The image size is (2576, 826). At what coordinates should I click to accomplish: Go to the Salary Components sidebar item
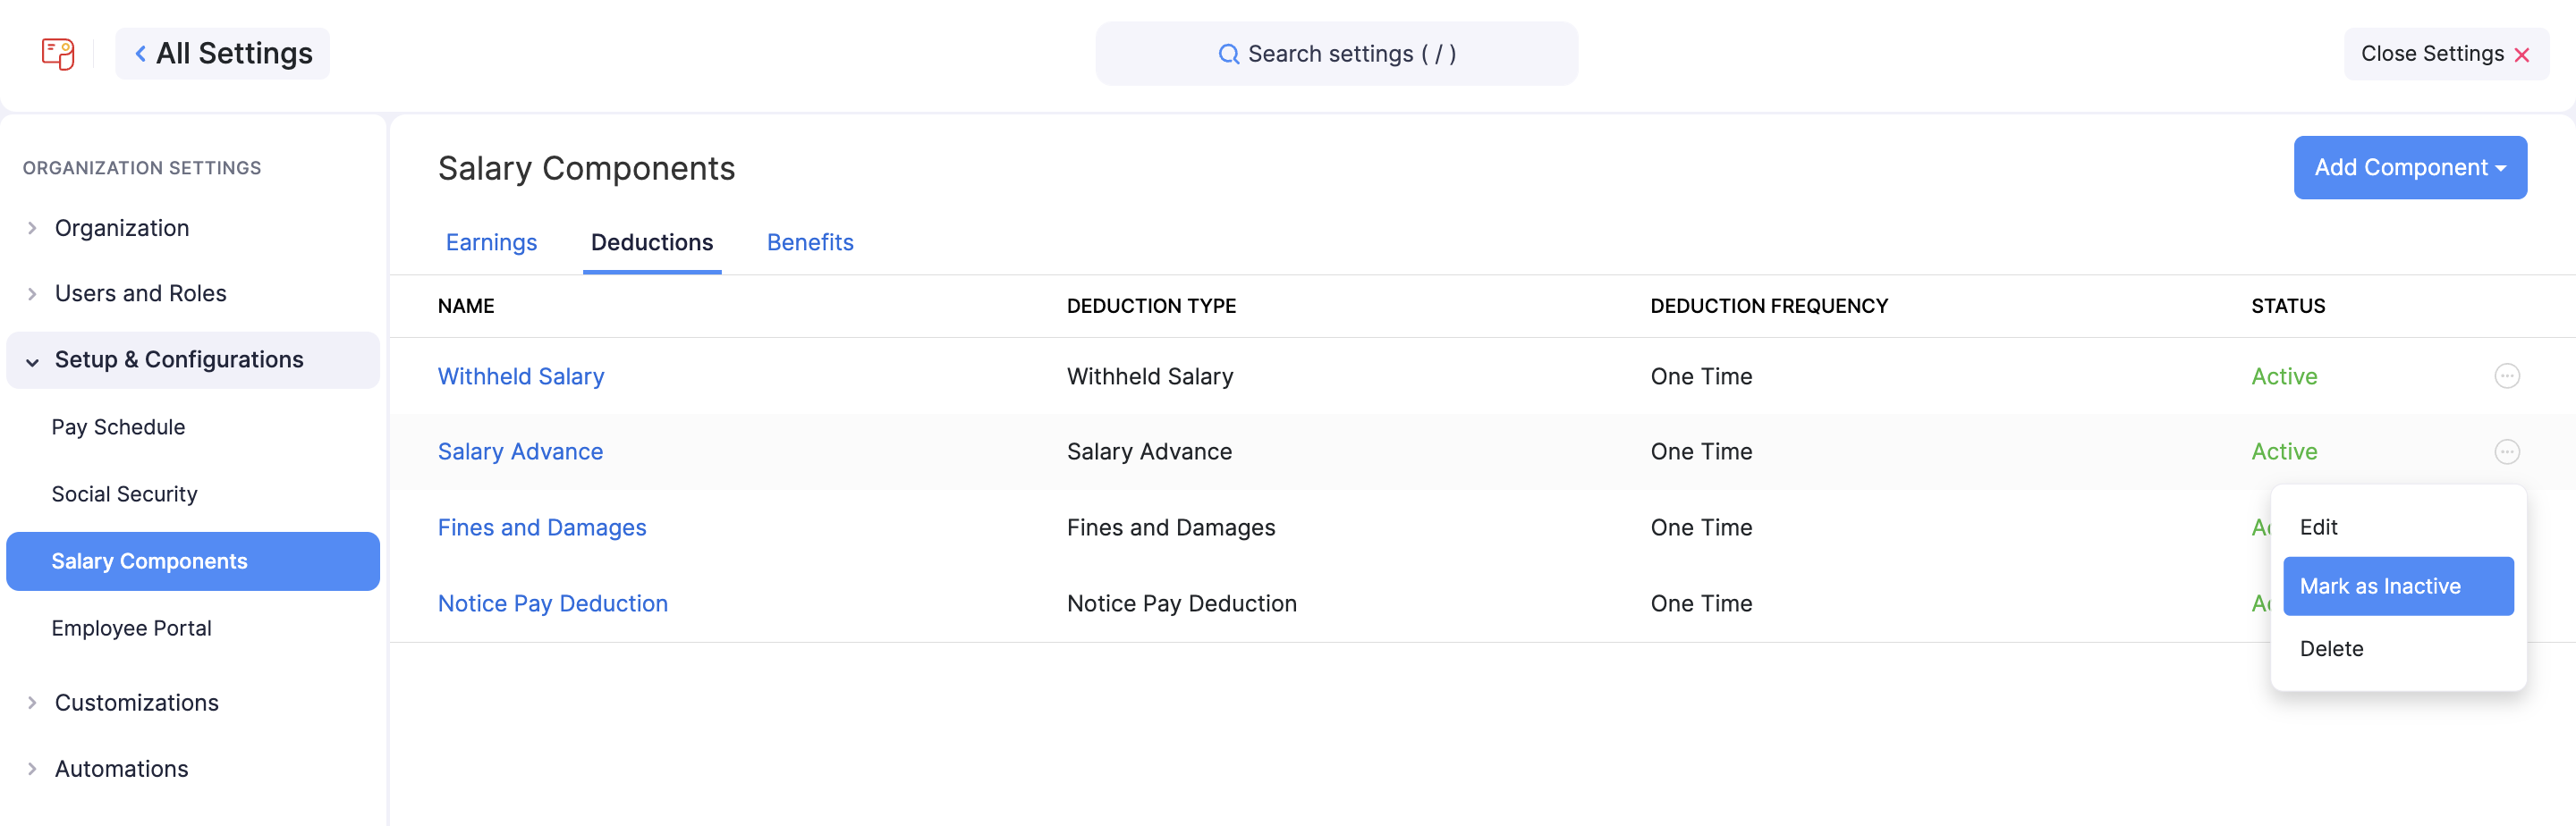coord(150,561)
